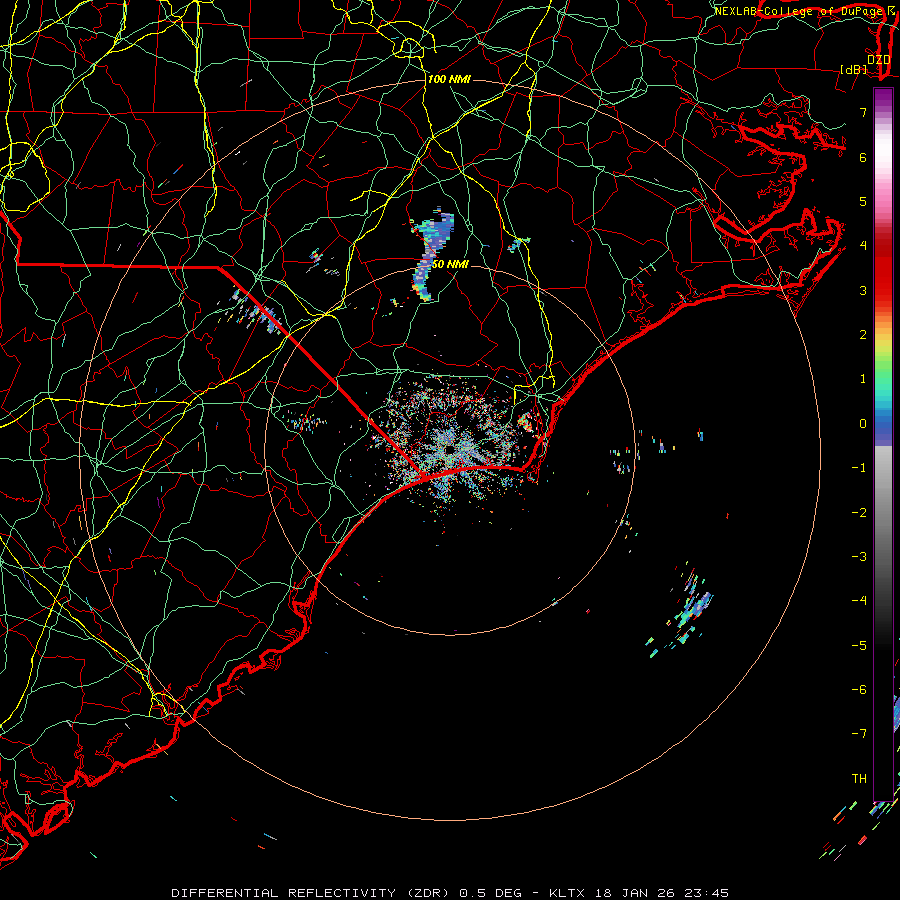Screen dimensions: 900x900
Task: Pick the -6 dB scale value
Action: click(859, 690)
